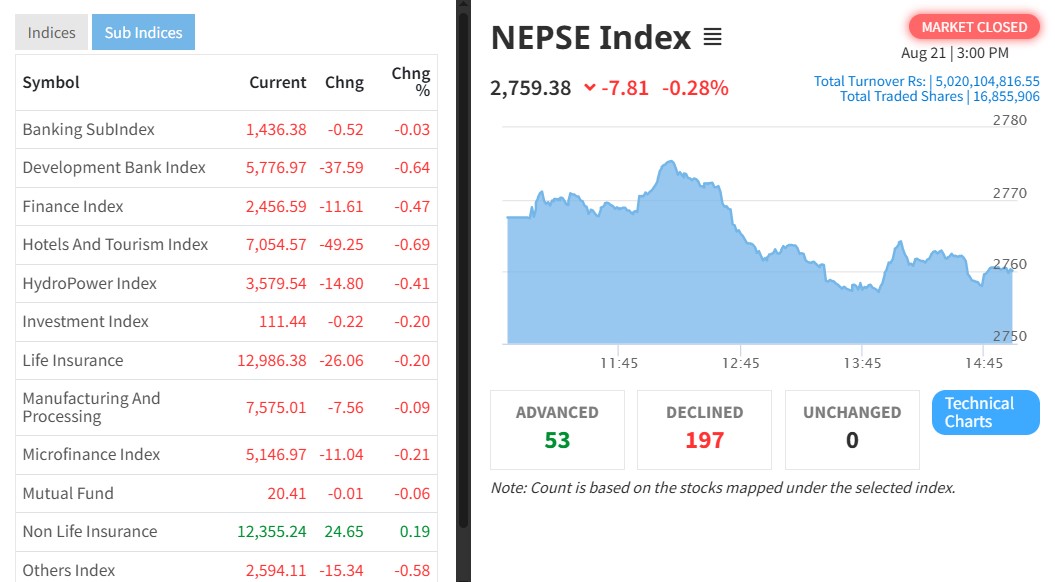The width and height of the screenshot is (1055, 582).
Task: Open the NEPSE Index hamburger menu icon
Action: [x=712, y=38]
